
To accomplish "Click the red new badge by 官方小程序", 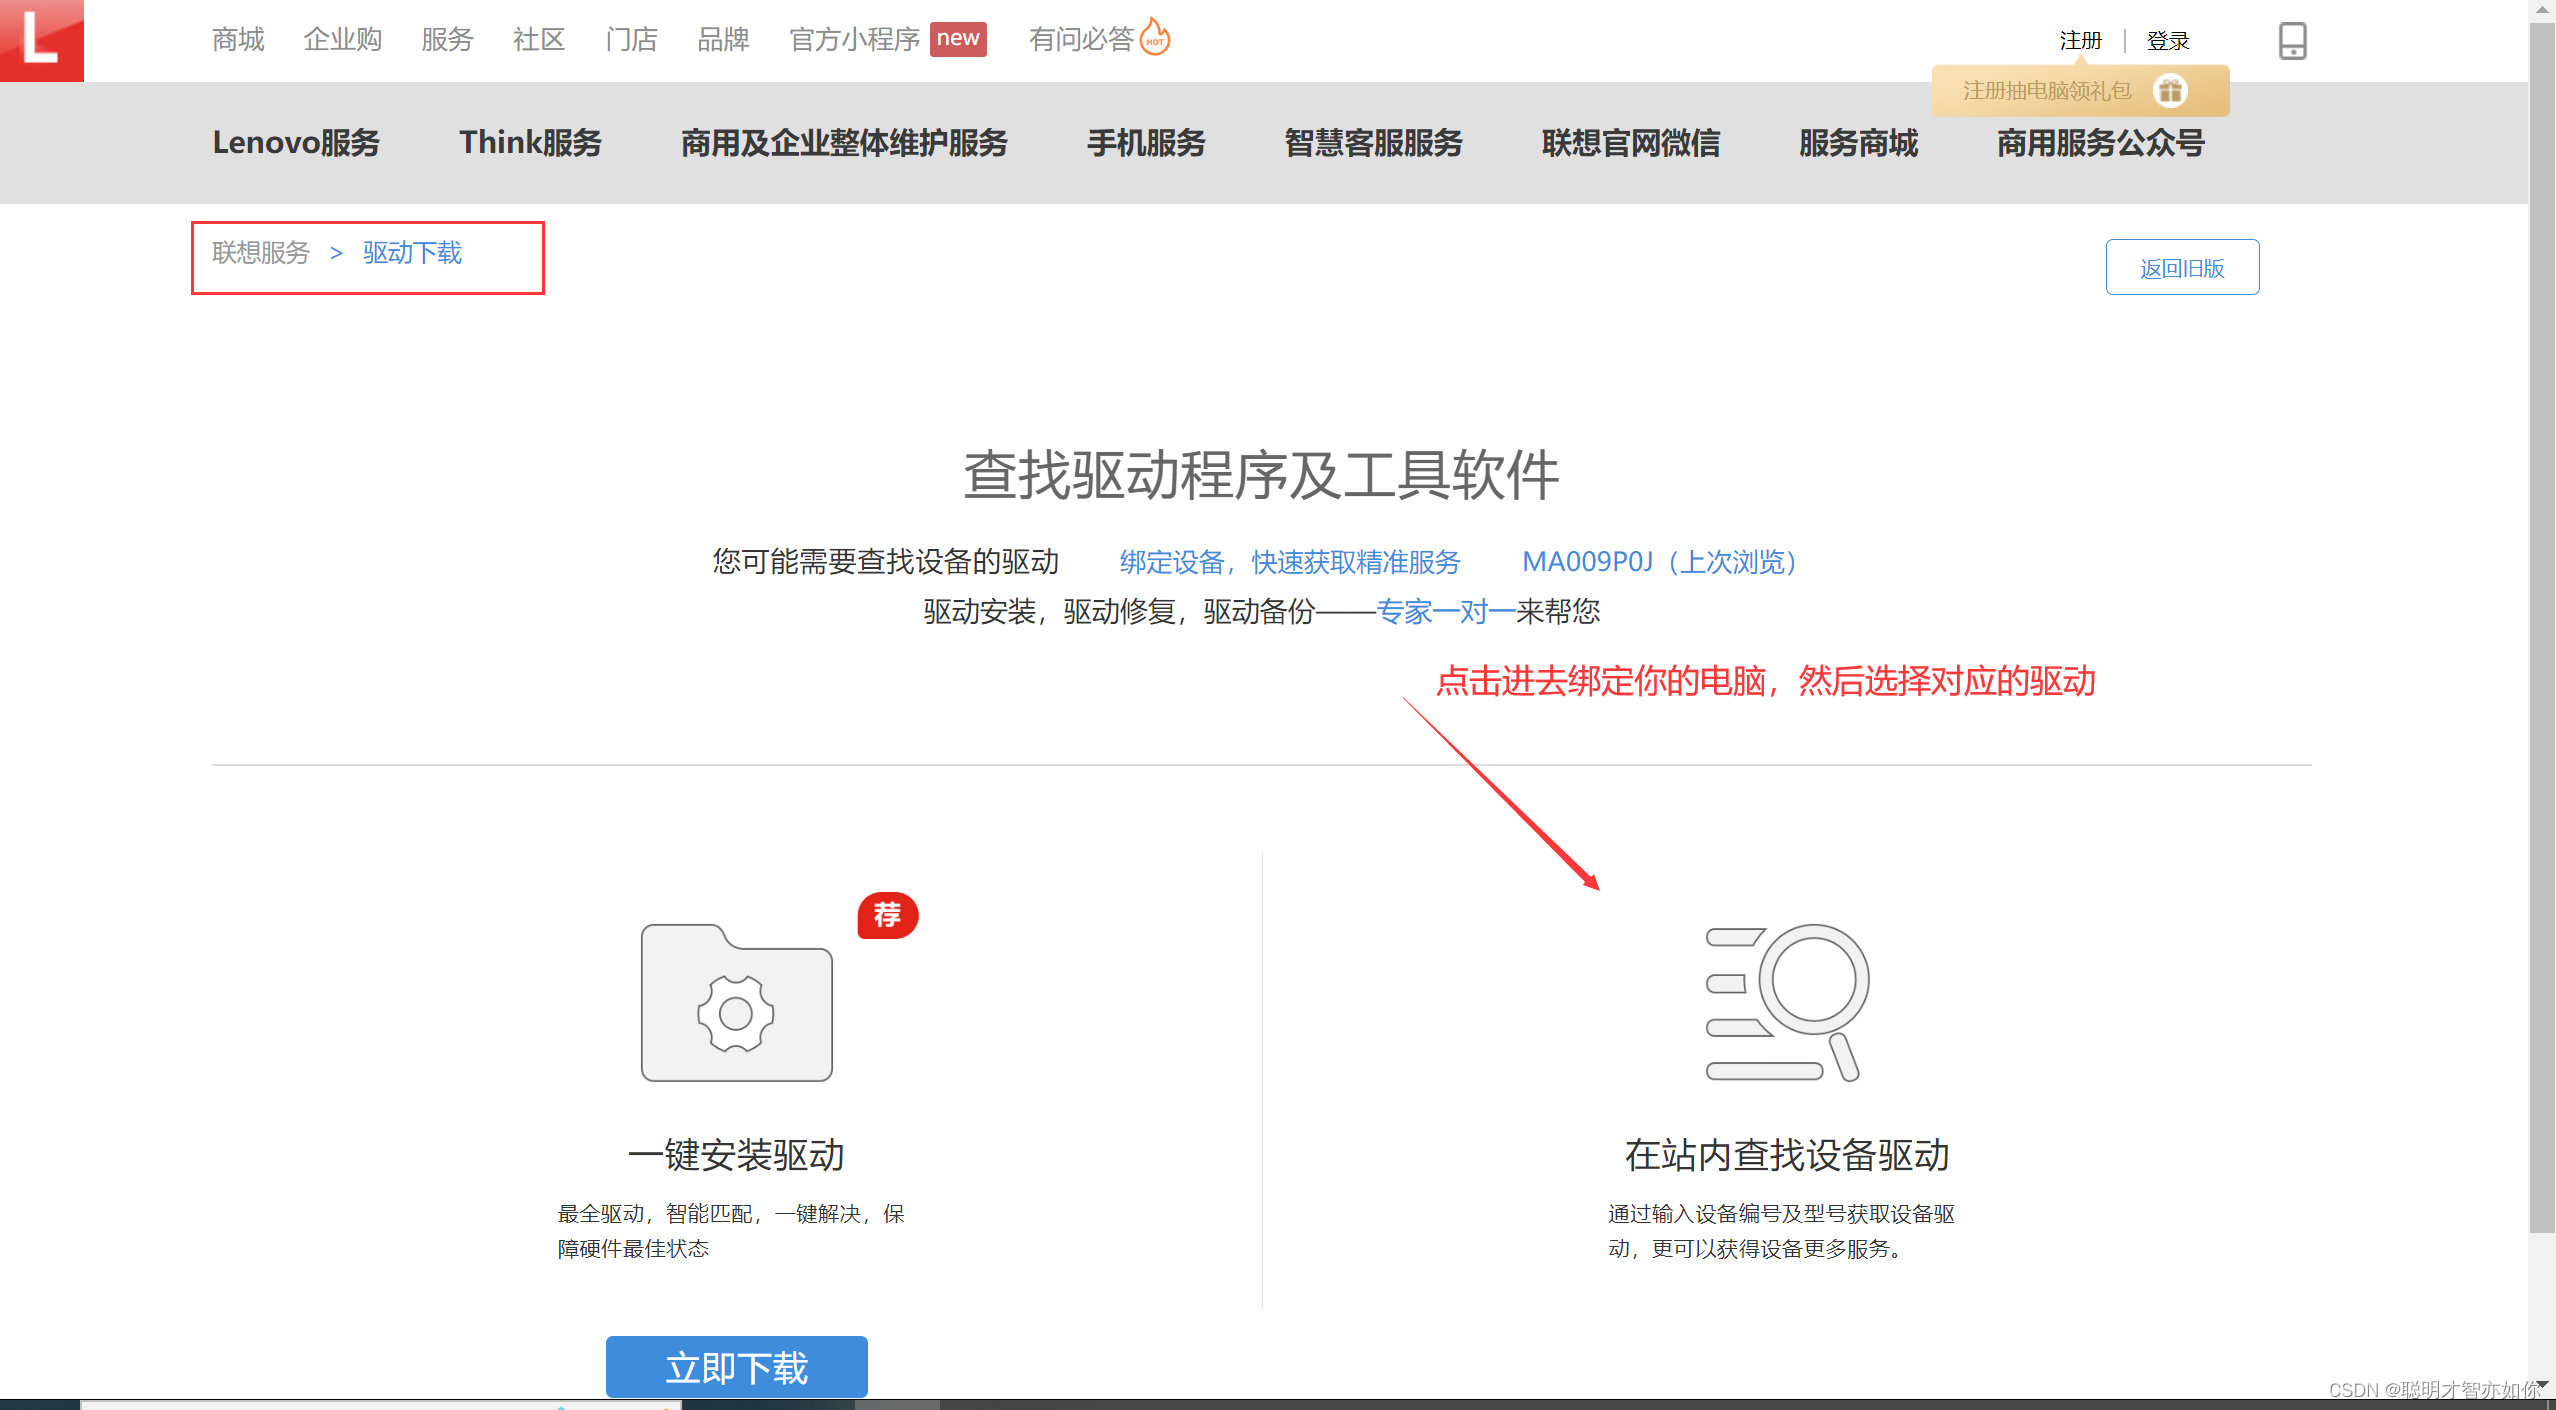I will click(x=957, y=39).
